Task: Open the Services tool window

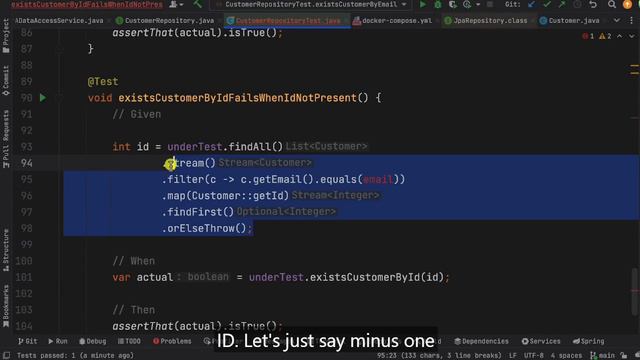Action: click(541, 341)
